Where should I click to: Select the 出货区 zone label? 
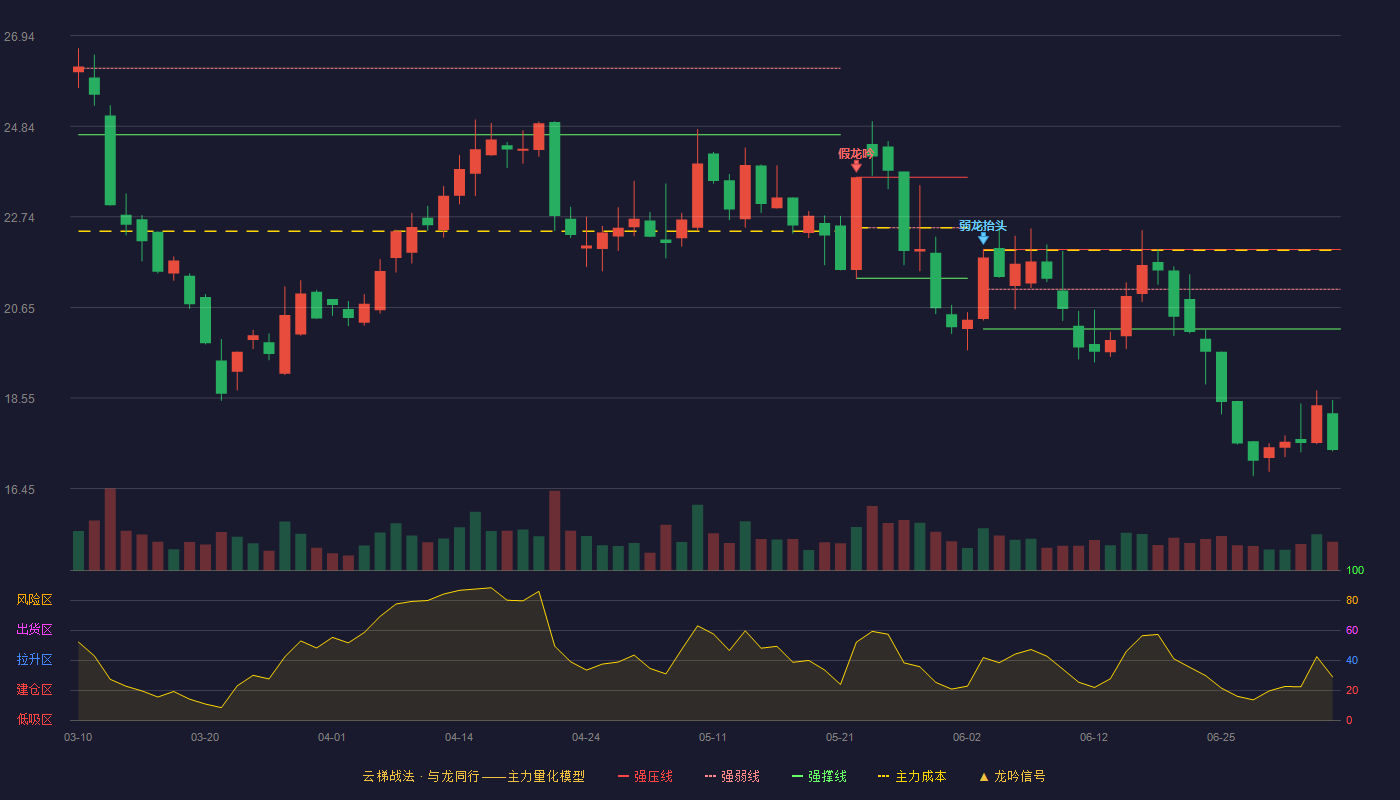pos(35,630)
